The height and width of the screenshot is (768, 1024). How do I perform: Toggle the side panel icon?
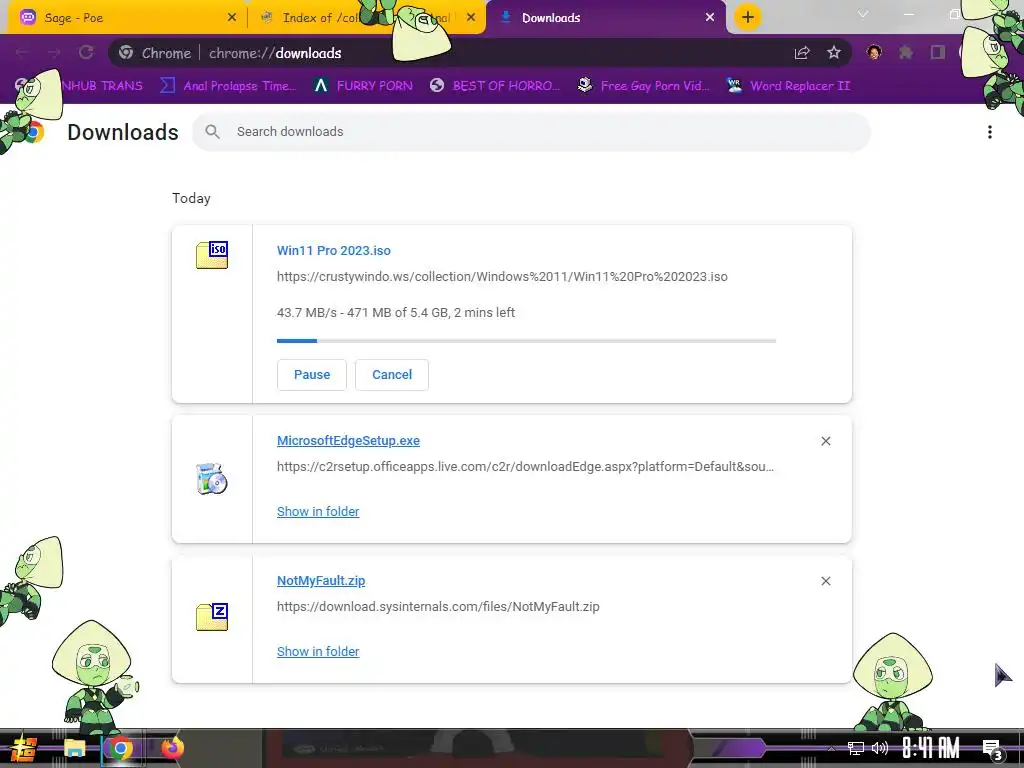pos(938,52)
